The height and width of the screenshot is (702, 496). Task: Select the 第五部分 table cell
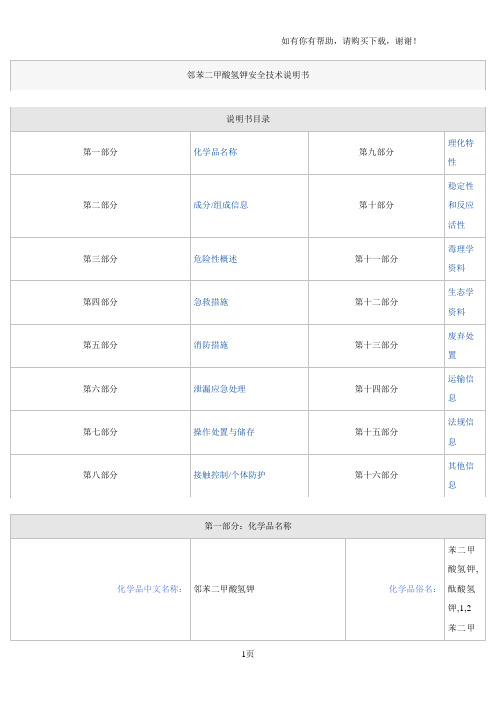point(100,346)
